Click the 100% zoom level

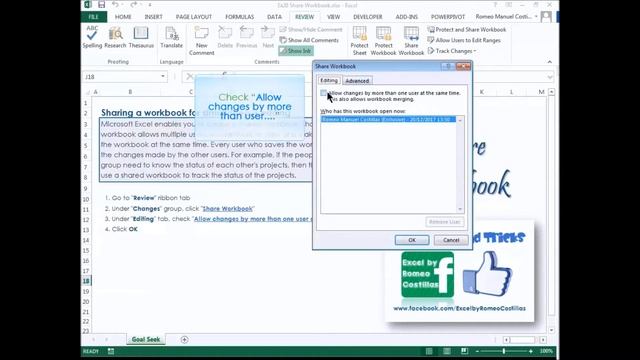(x=546, y=351)
